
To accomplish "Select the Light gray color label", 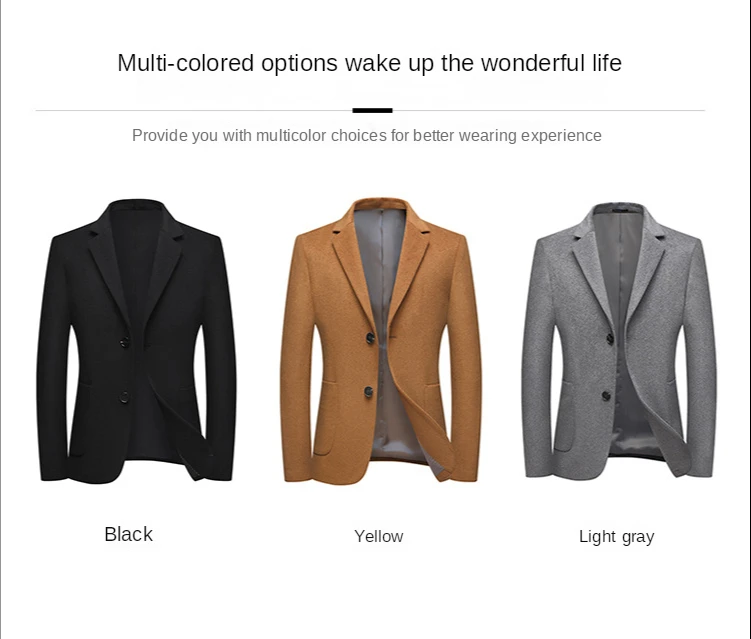I will (x=616, y=537).
